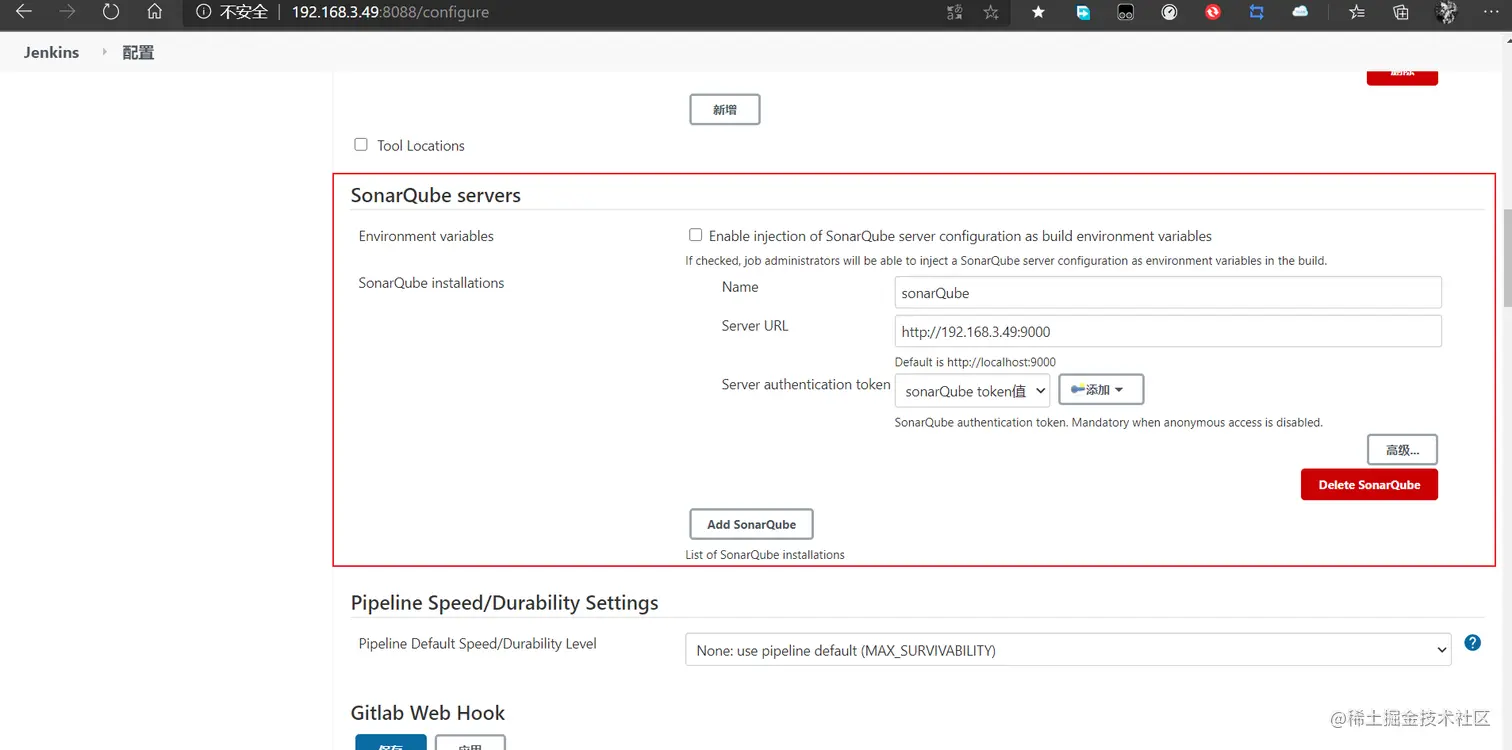Enable the Tool Locations checkbox
This screenshot has height=750, width=1512.
[361, 145]
